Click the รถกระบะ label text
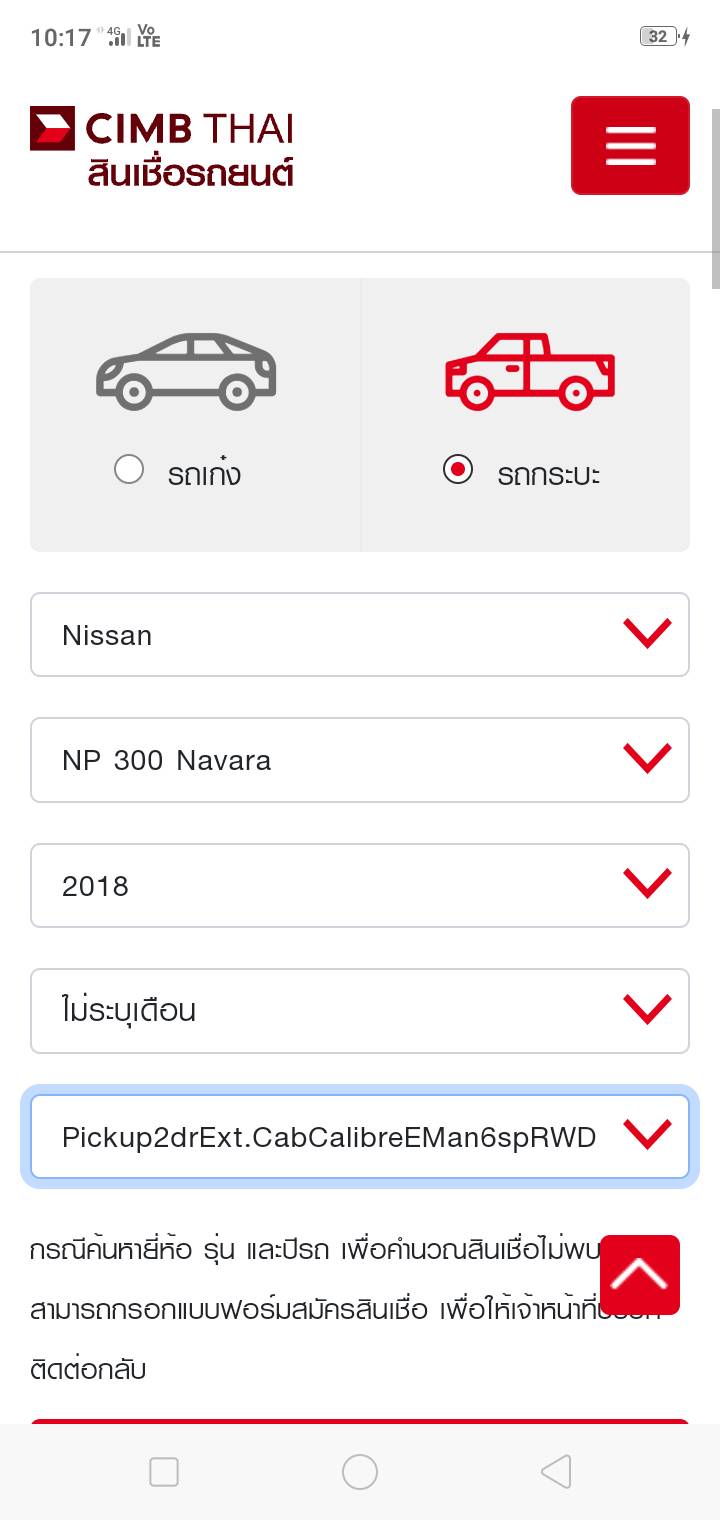Screen dimensions: 720x1520 (x=548, y=473)
